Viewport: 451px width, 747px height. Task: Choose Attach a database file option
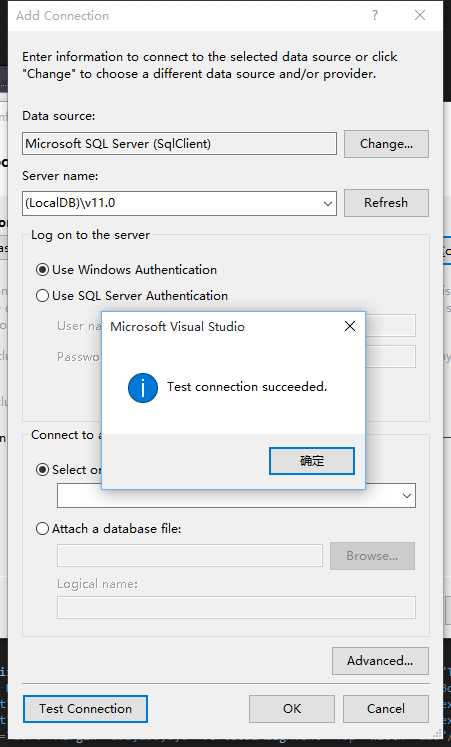tap(42, 528)
